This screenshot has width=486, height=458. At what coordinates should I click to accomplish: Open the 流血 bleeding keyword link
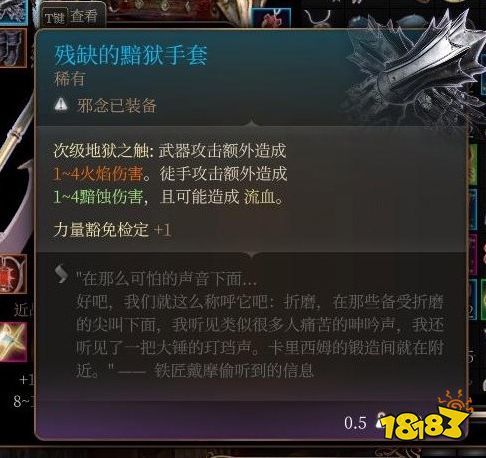click(264, 197)
